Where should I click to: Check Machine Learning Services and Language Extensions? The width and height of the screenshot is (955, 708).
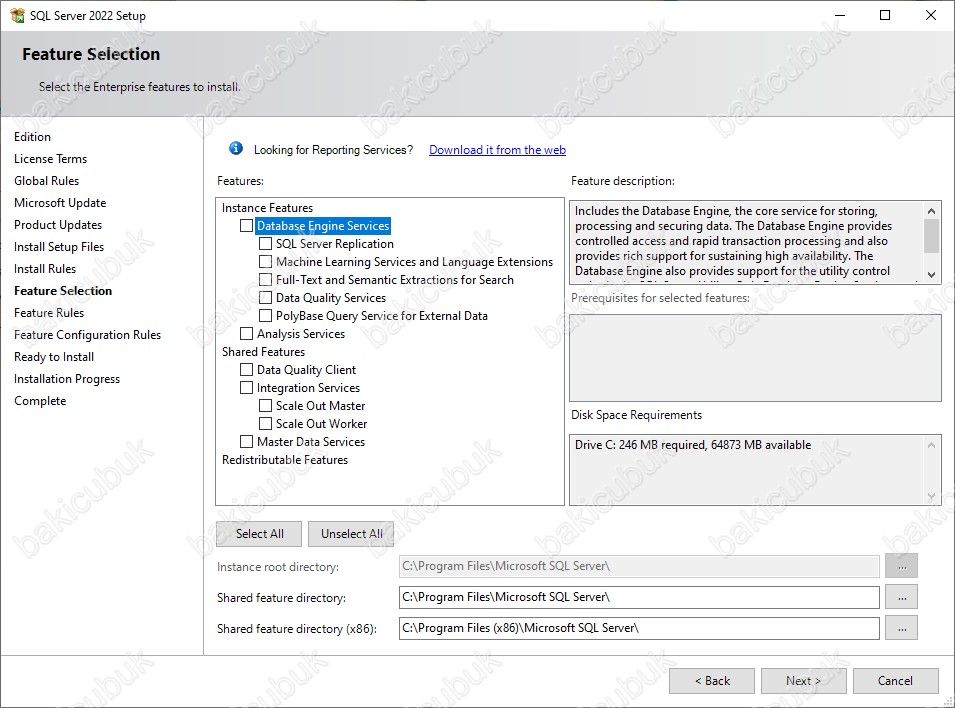tap(266, 261)
